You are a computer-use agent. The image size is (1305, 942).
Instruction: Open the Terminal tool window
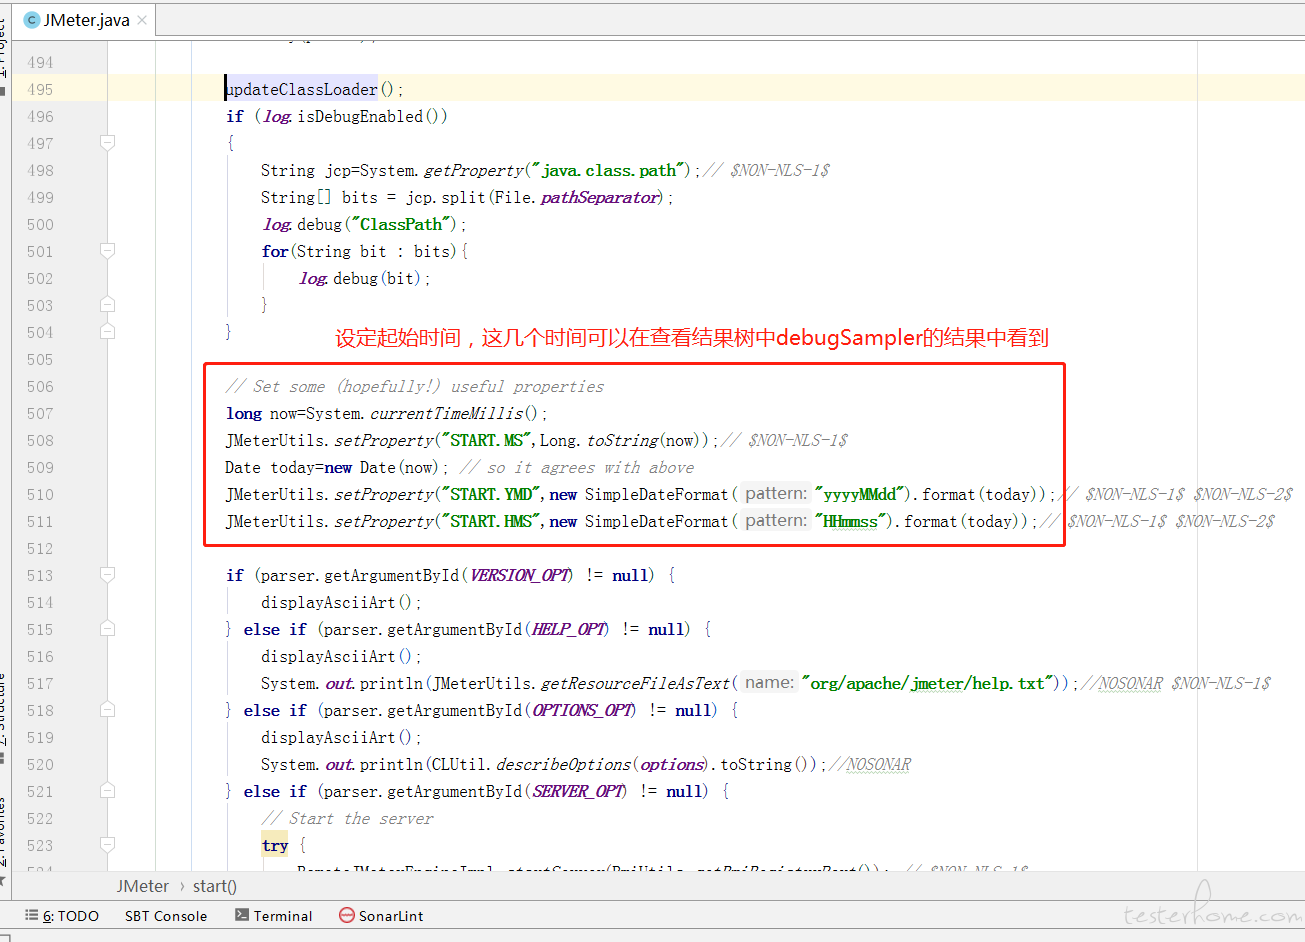coord(273,916)
